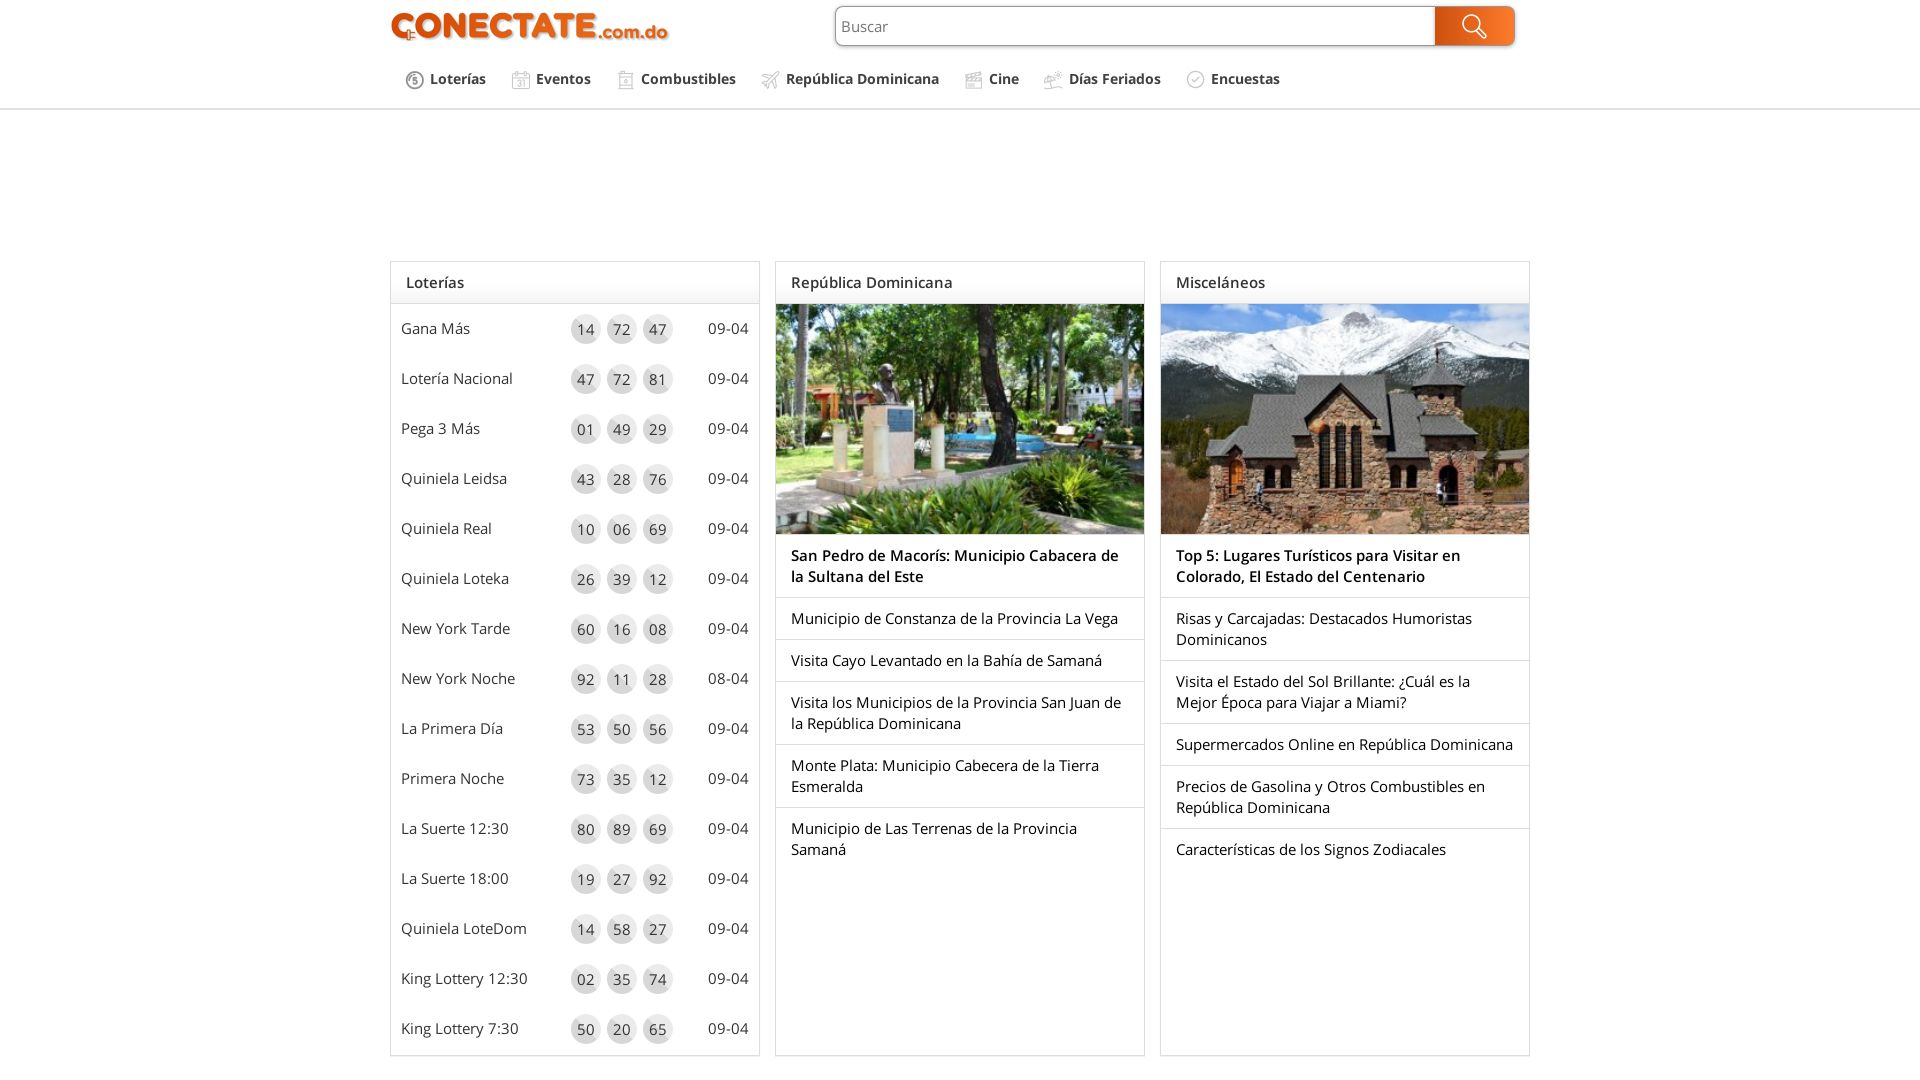This screenshot has width=1920, height=1080.
Task: Open Municipios de Provincia San Juan link
Action: [x=956, y=713]
